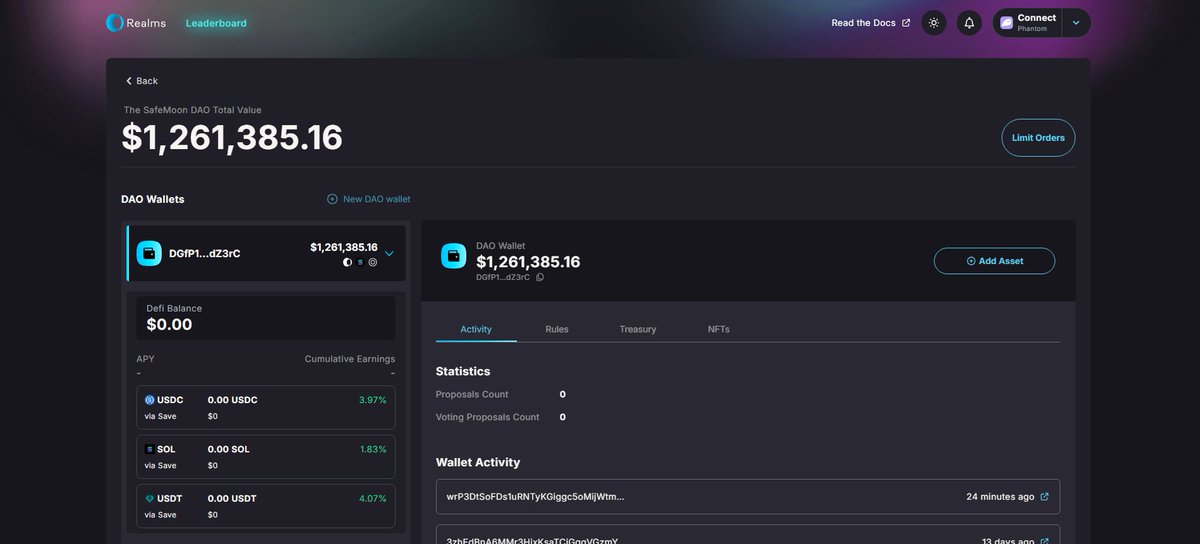Toggle the light/dark theme sun icon
Viewport: 1200px width, 544px height.
coord(934,23)
